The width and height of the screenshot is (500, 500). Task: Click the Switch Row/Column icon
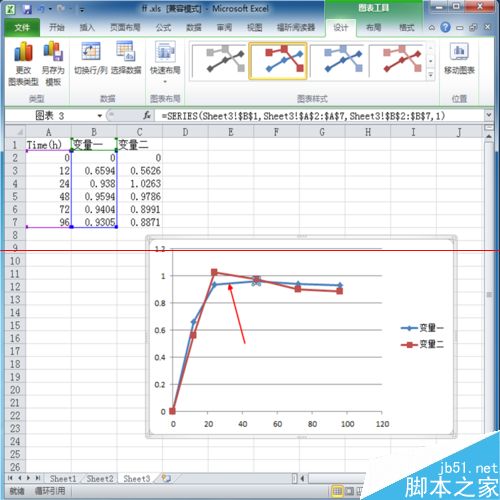click(91, 58)
